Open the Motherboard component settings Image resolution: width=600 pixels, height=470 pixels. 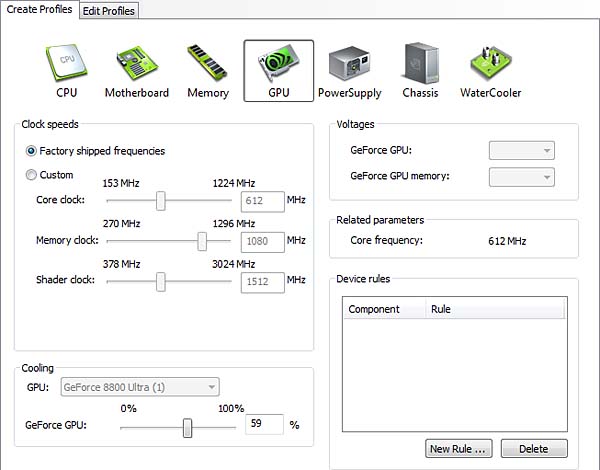point(137,71)
